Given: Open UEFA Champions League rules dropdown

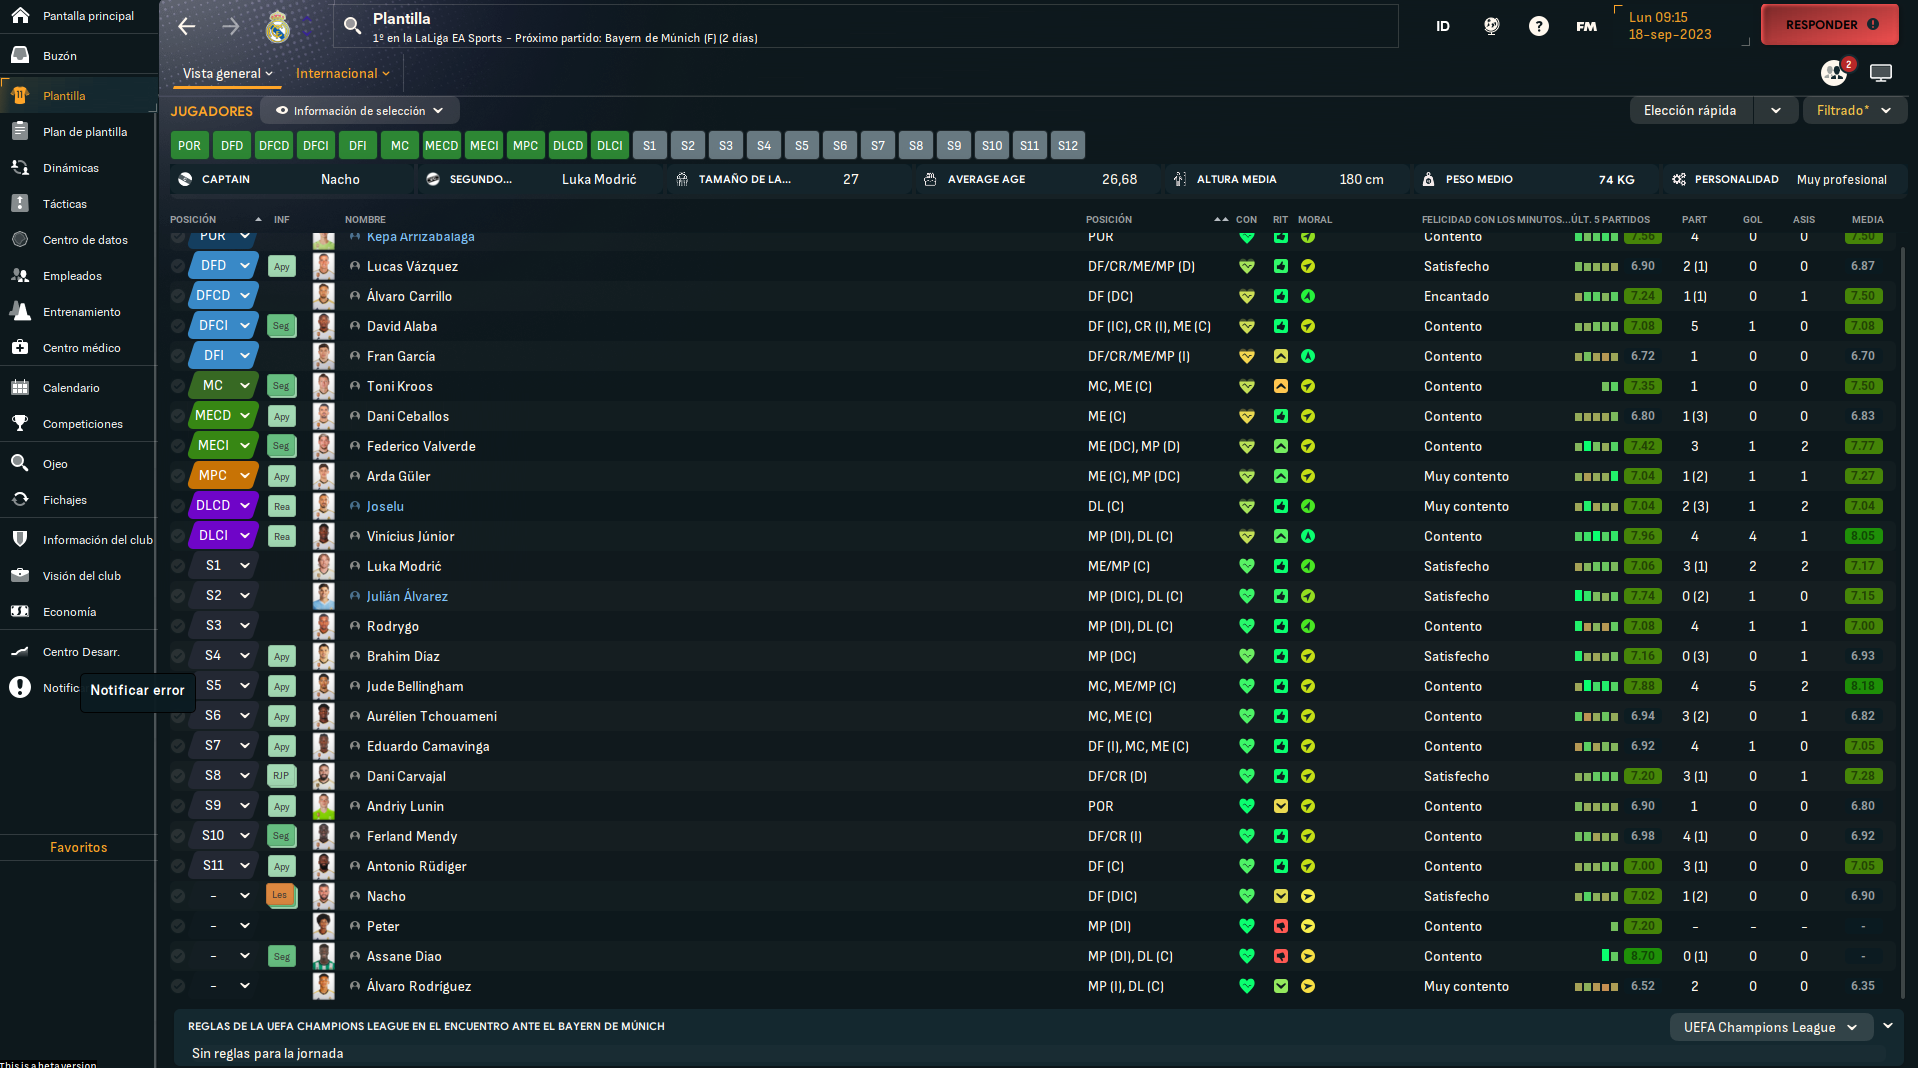Looking at the screenshot, I should [1771, 1027].
